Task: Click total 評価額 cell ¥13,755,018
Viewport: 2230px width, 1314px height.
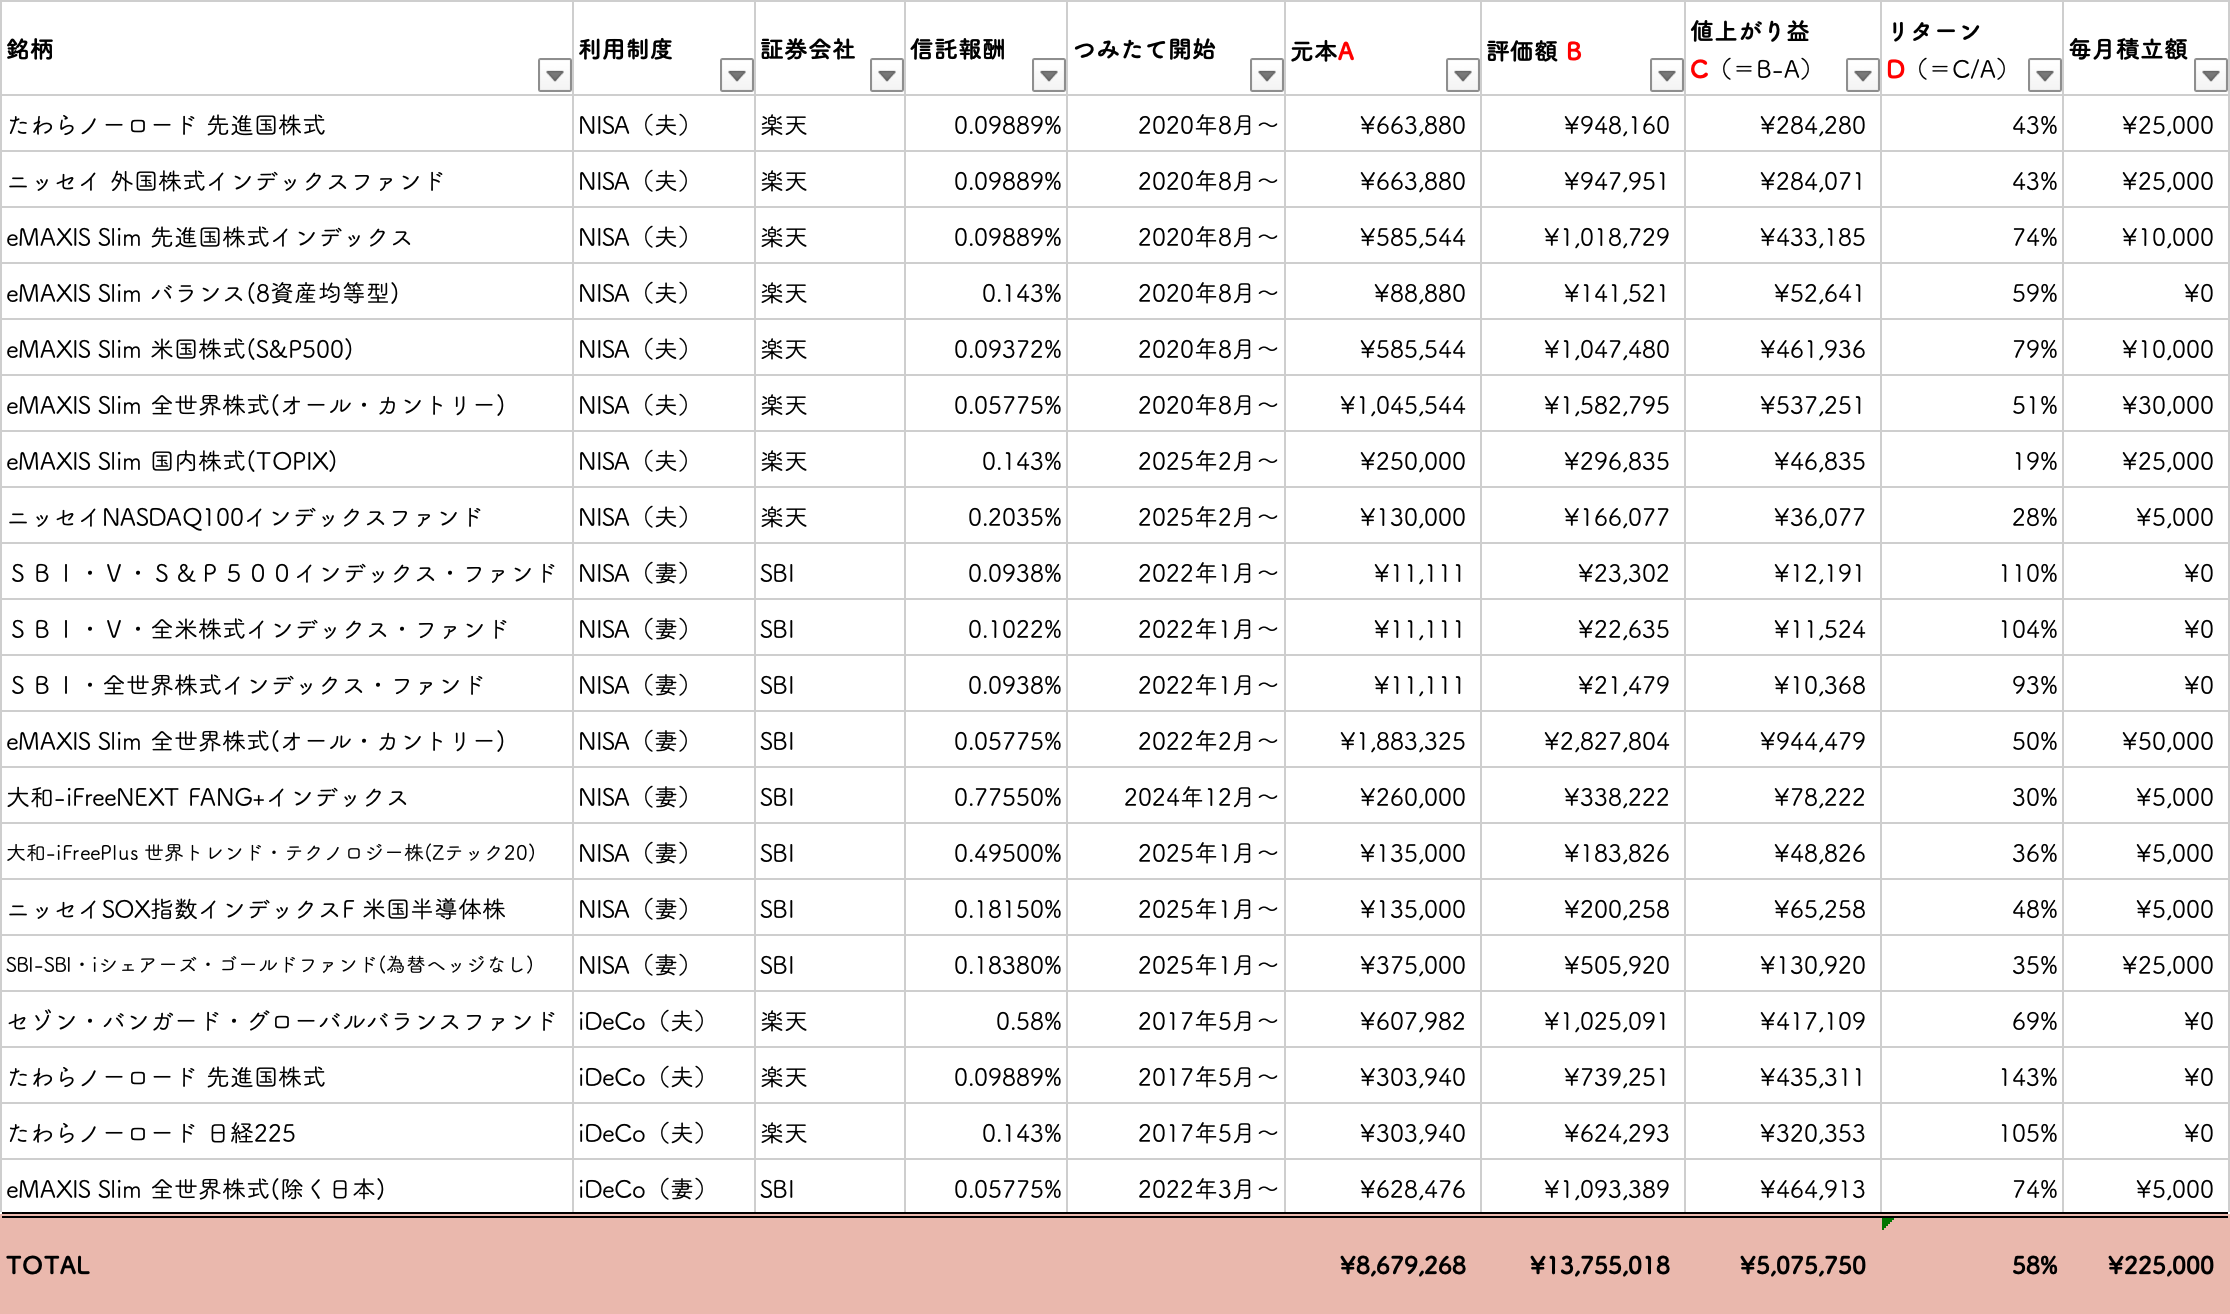Action: pyautogui.click(x=1599, y=1265)
